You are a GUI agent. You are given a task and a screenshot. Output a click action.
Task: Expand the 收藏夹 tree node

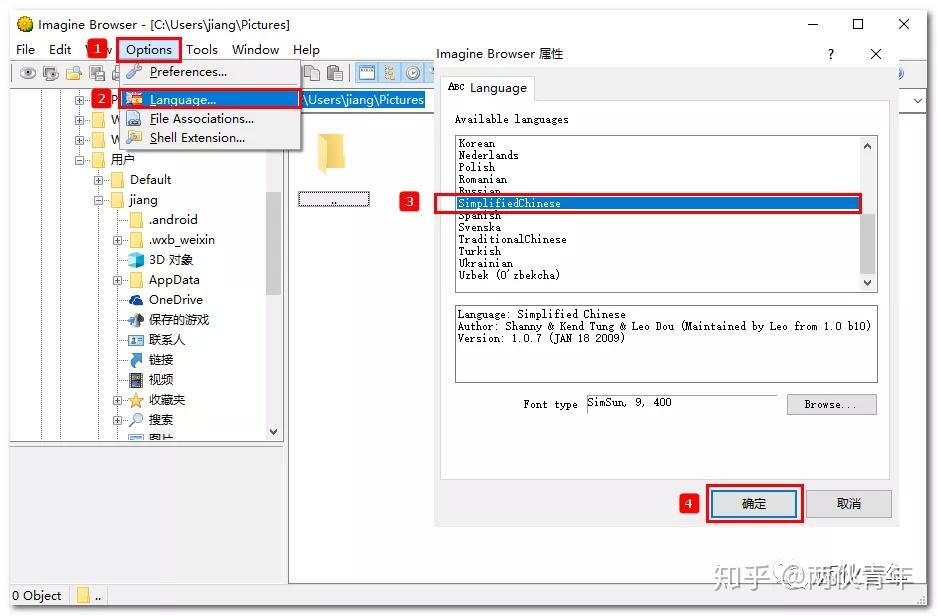[117, 400]
